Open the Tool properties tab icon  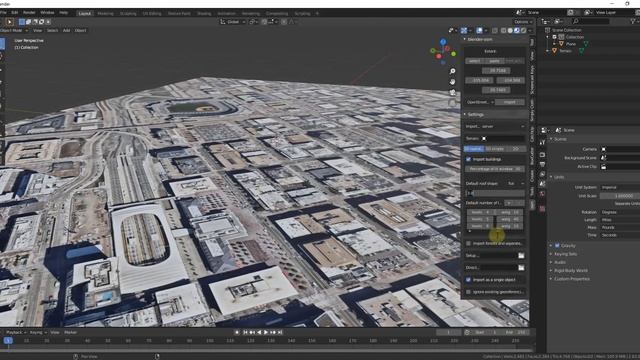pos(542,143)
